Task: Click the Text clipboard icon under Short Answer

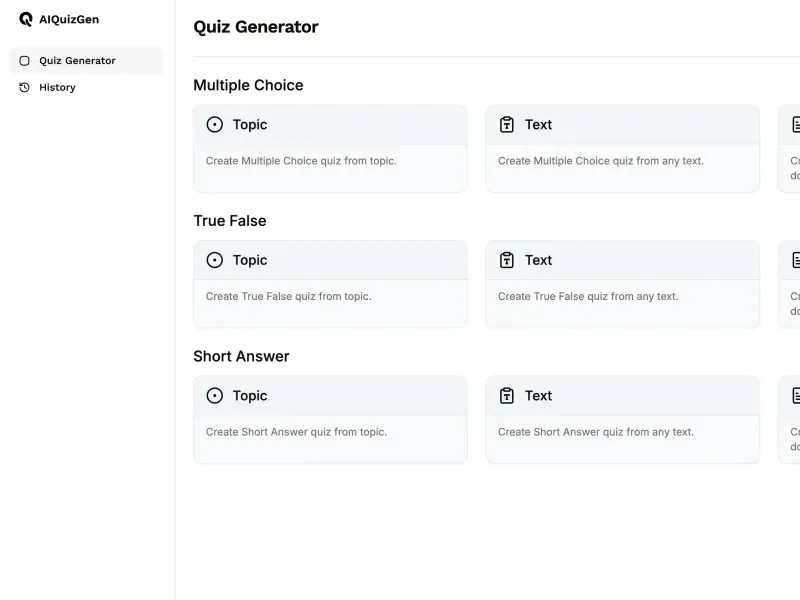Action: point(507,395)
